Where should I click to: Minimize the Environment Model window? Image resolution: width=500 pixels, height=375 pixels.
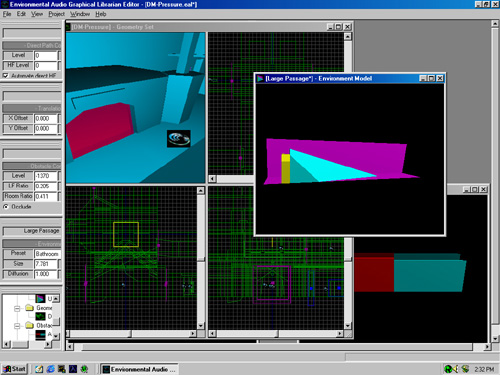423,78
